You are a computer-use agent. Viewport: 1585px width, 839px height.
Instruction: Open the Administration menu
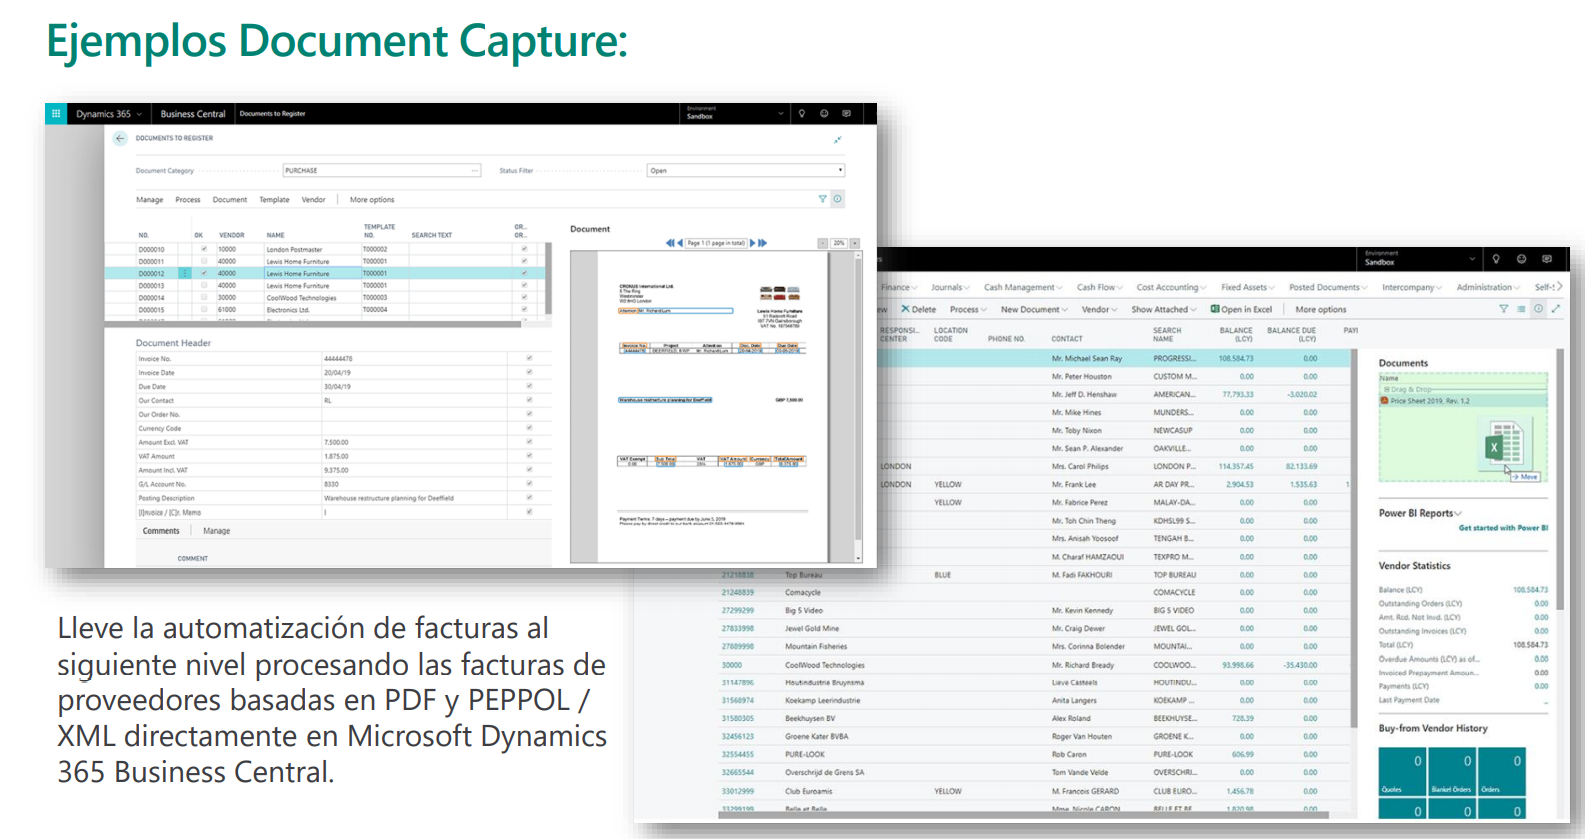point(1487,287)
